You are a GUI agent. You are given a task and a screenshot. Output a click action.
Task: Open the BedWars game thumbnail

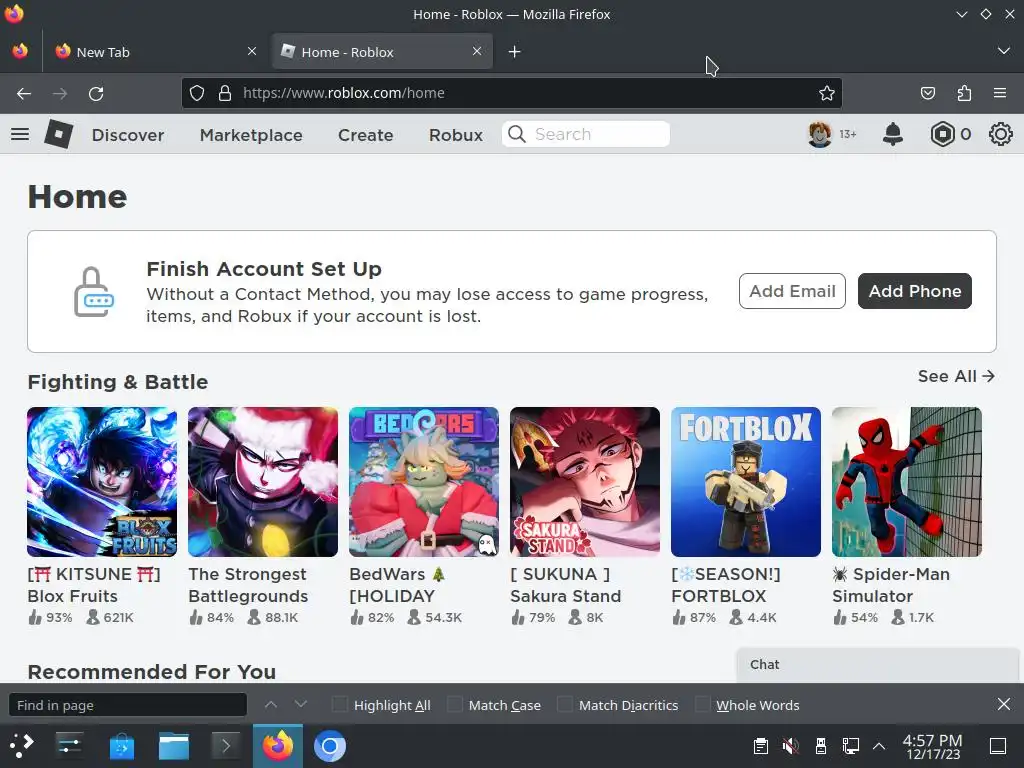point(424,482)
